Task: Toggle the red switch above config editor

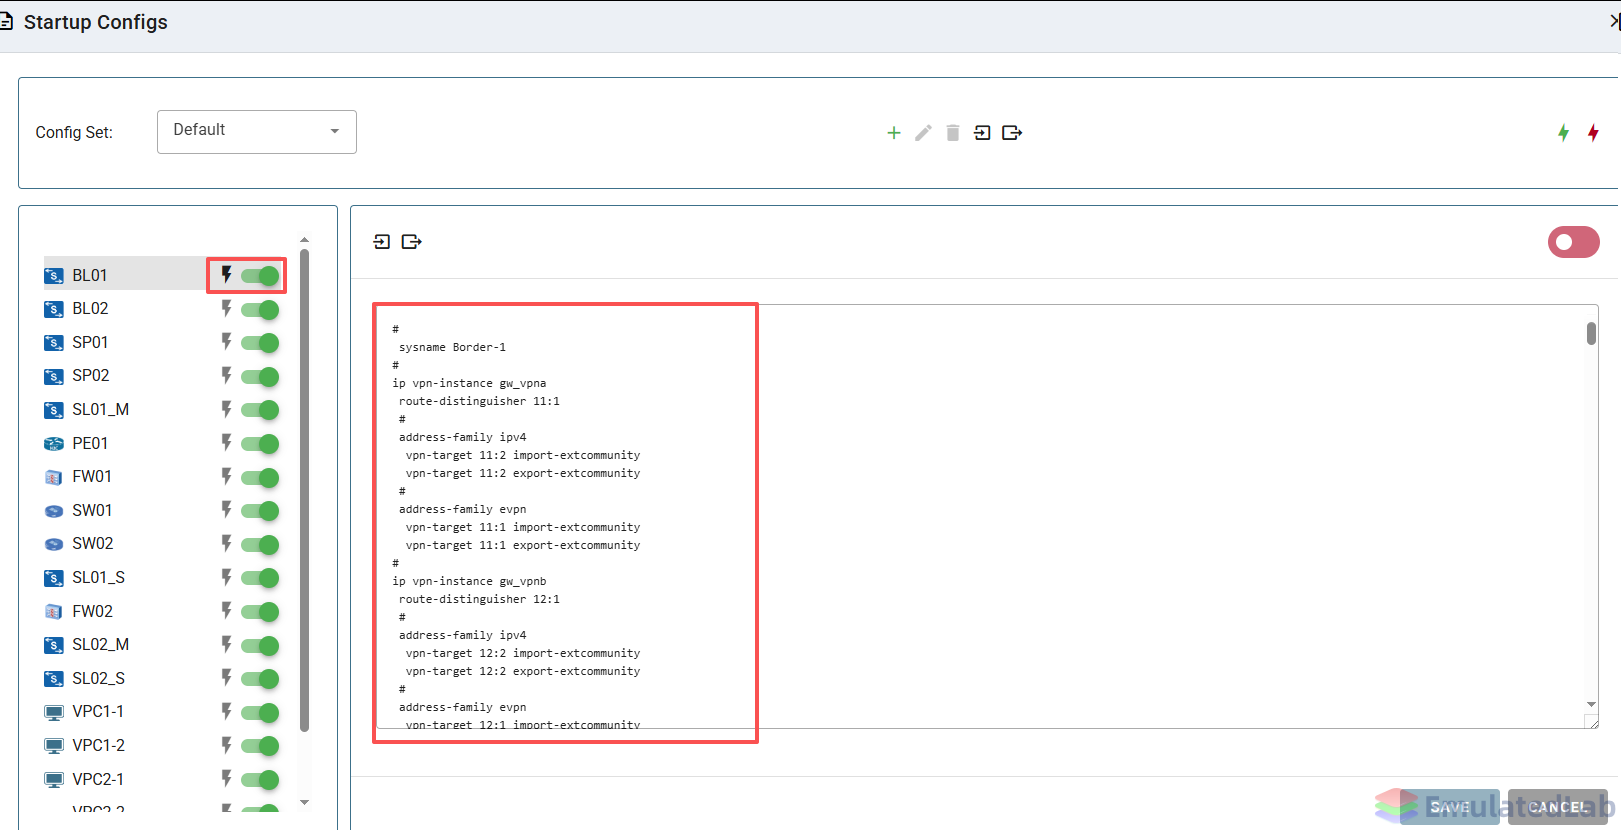Action: pos(1574,242)
